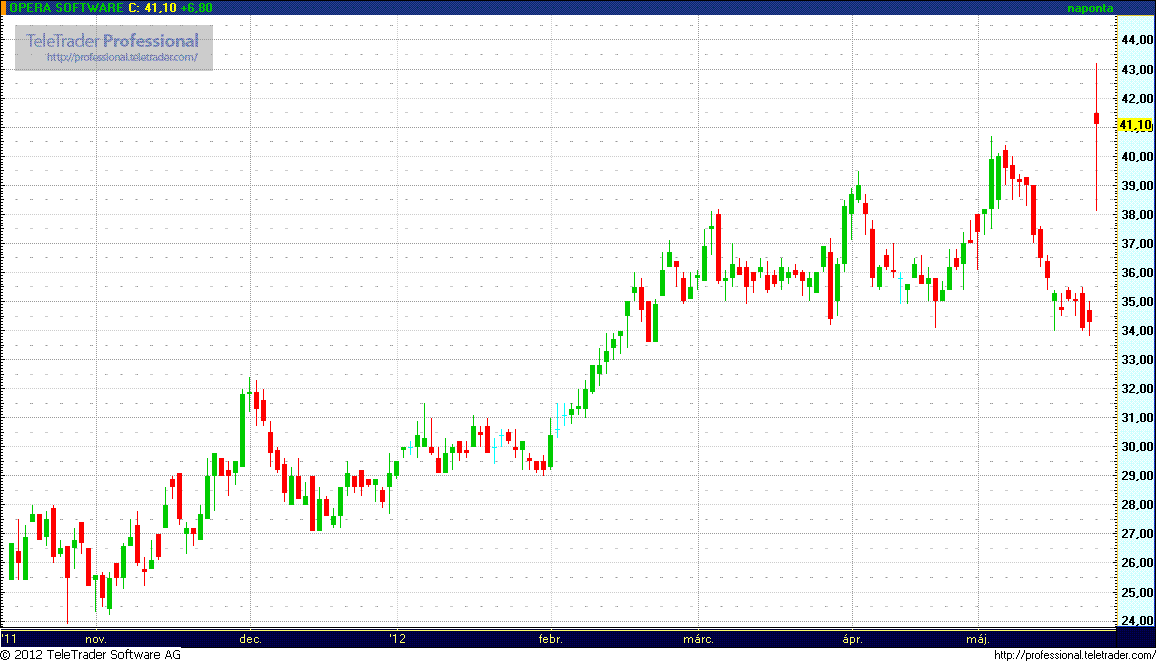The image size is (1156, 664).
Task: Click the febr. month label
Action: [x=551, y=639]
